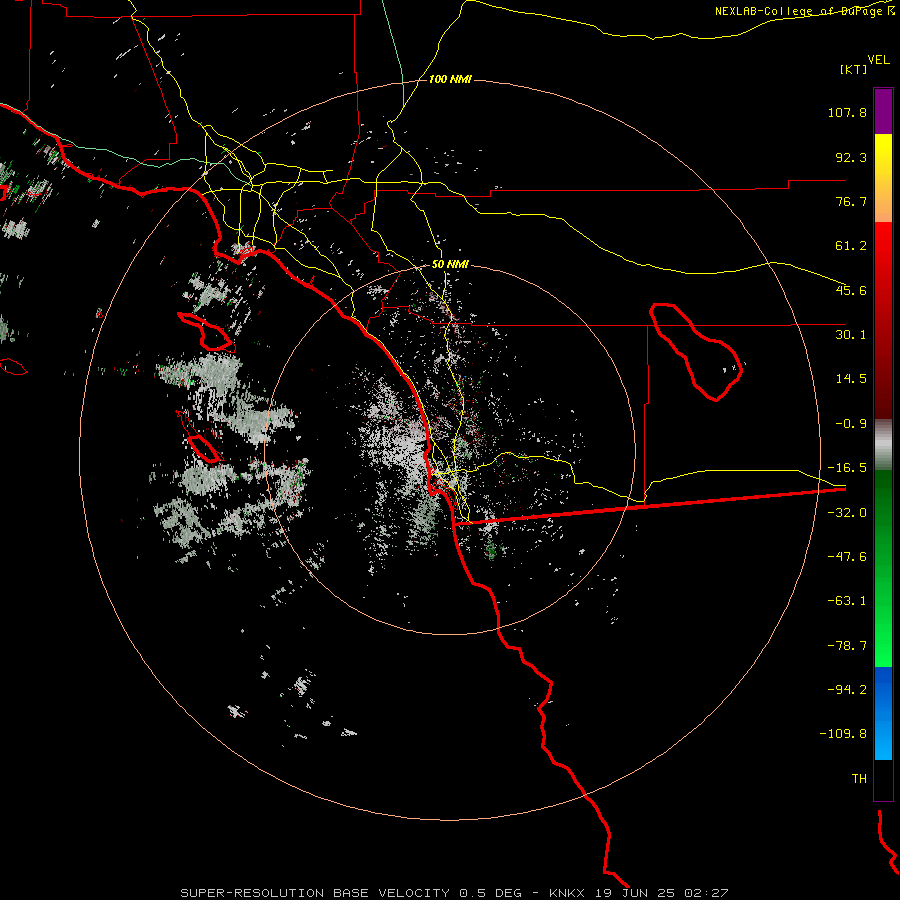Pick the gray near-zero segment of the color bar
Screen dimensions: 900x900
(883, 444)
